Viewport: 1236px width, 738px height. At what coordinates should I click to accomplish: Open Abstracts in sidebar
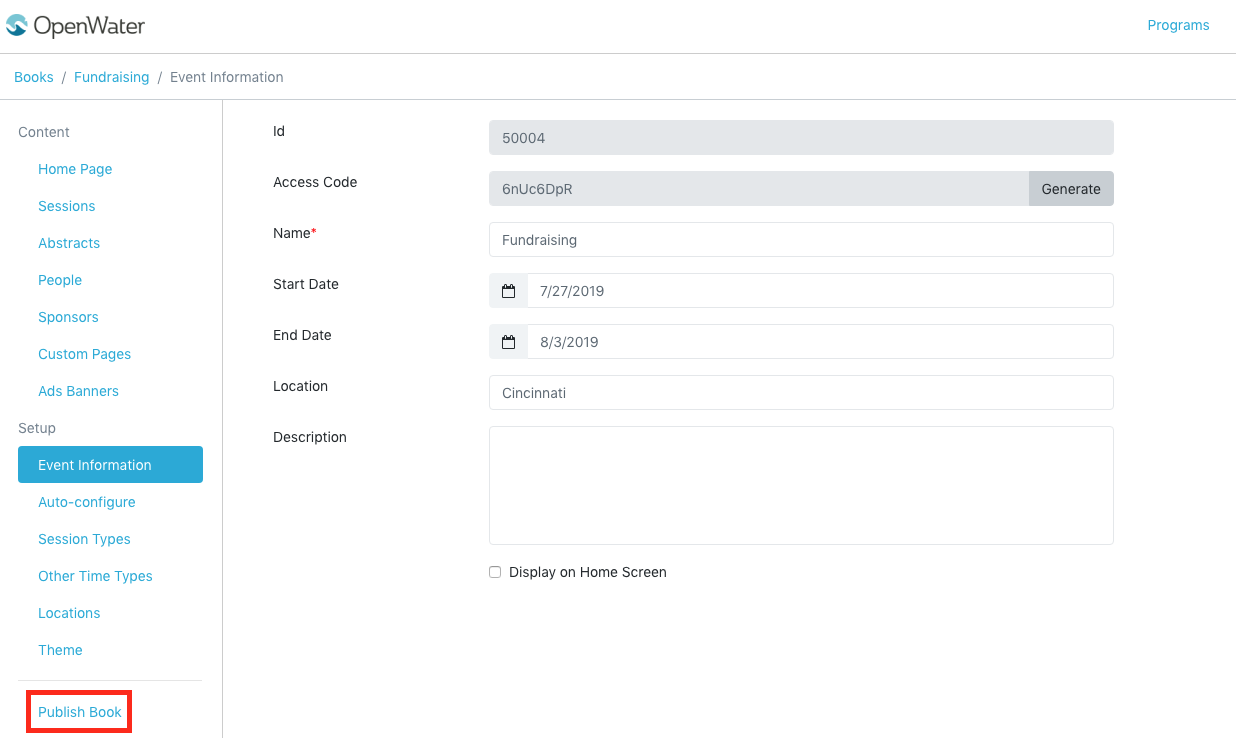tap(69, 243)
